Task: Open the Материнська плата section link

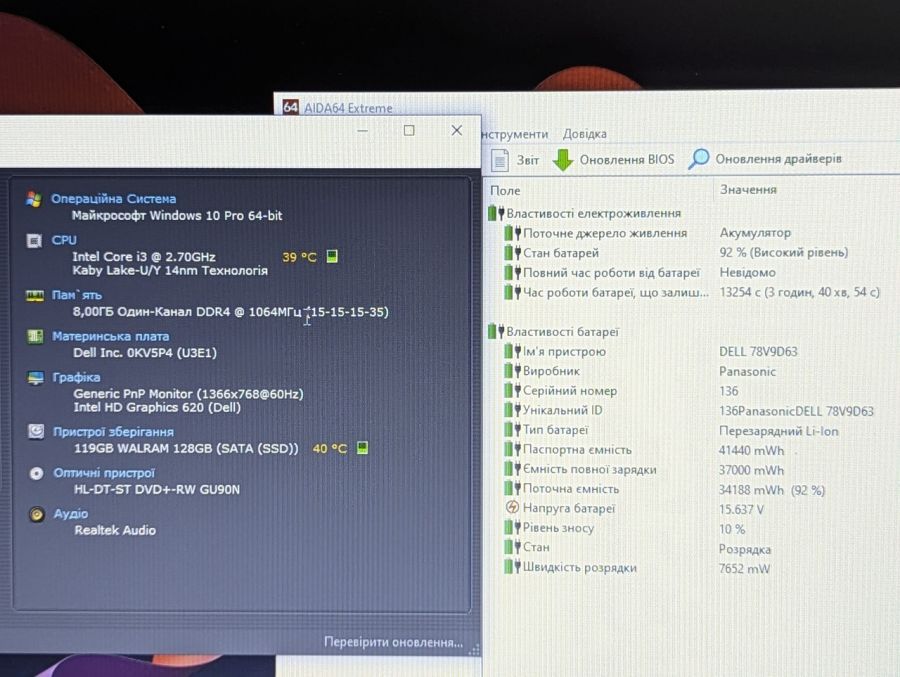Action: click(x=110, y=336)
